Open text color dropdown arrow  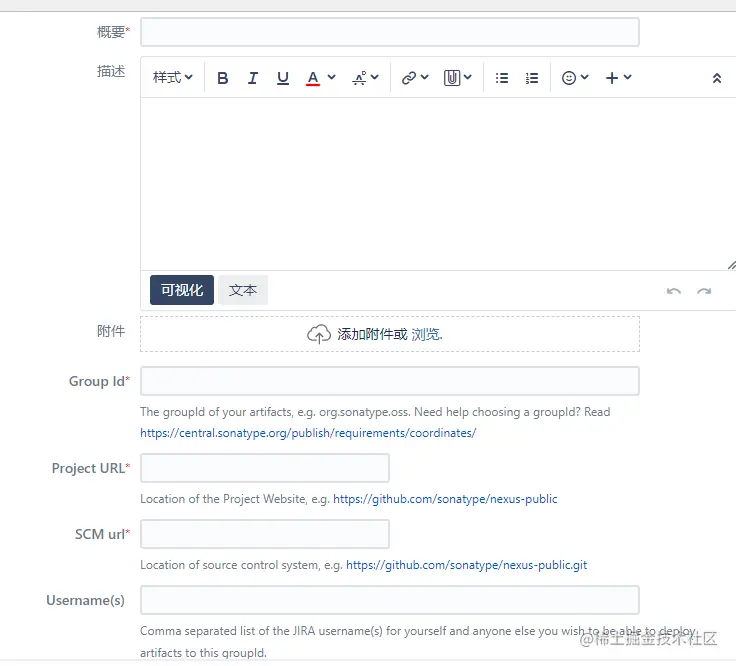331,77
